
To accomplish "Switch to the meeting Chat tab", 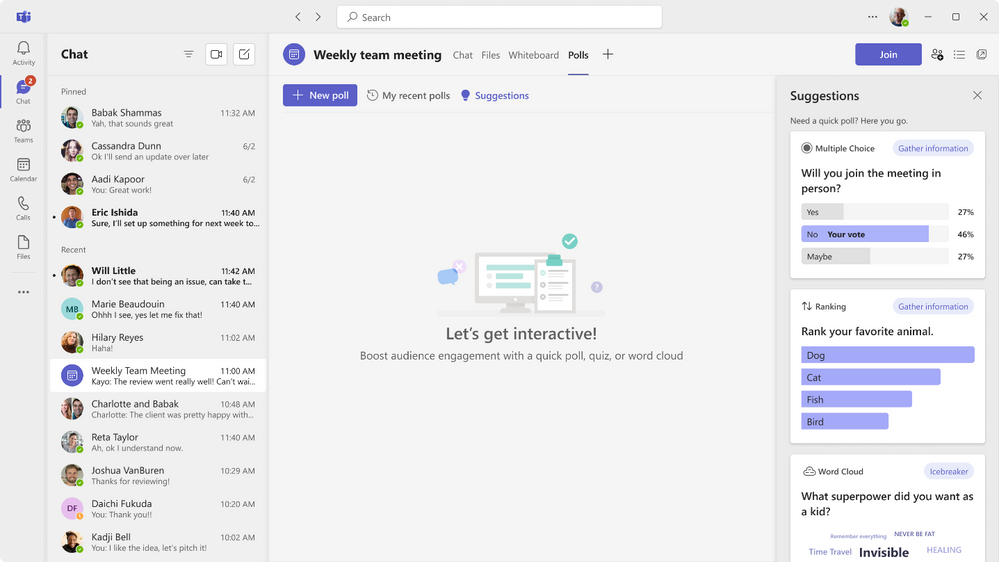I will [x=463, y=55].
